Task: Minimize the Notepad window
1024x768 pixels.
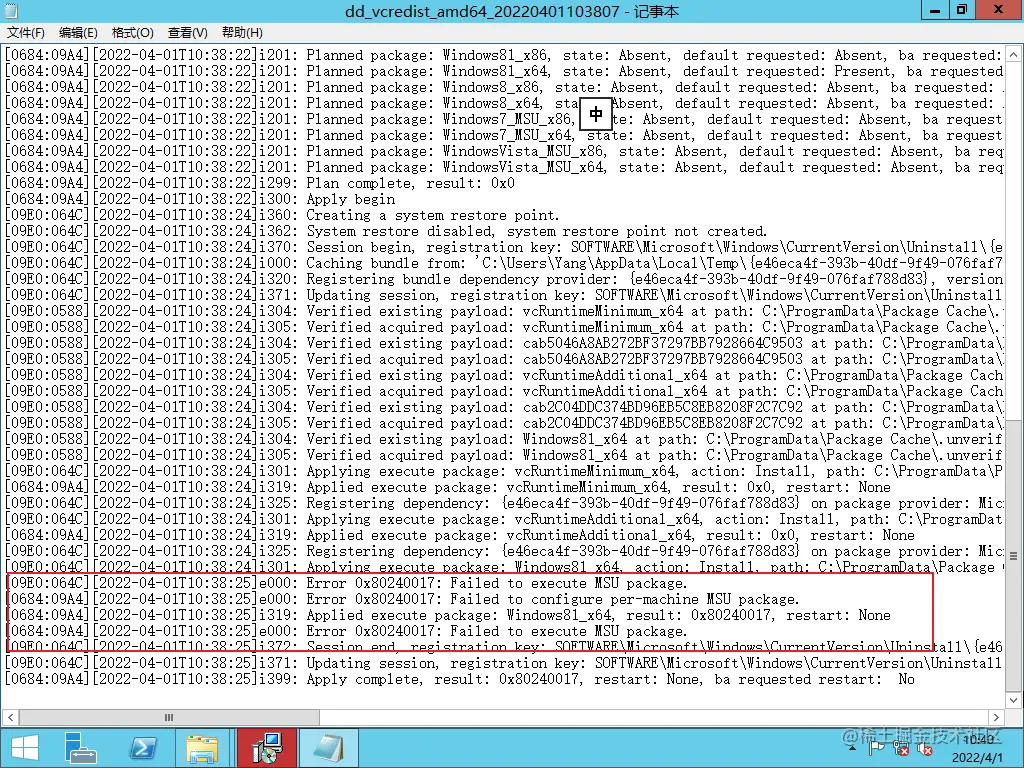Action: (x=935, y=10)
